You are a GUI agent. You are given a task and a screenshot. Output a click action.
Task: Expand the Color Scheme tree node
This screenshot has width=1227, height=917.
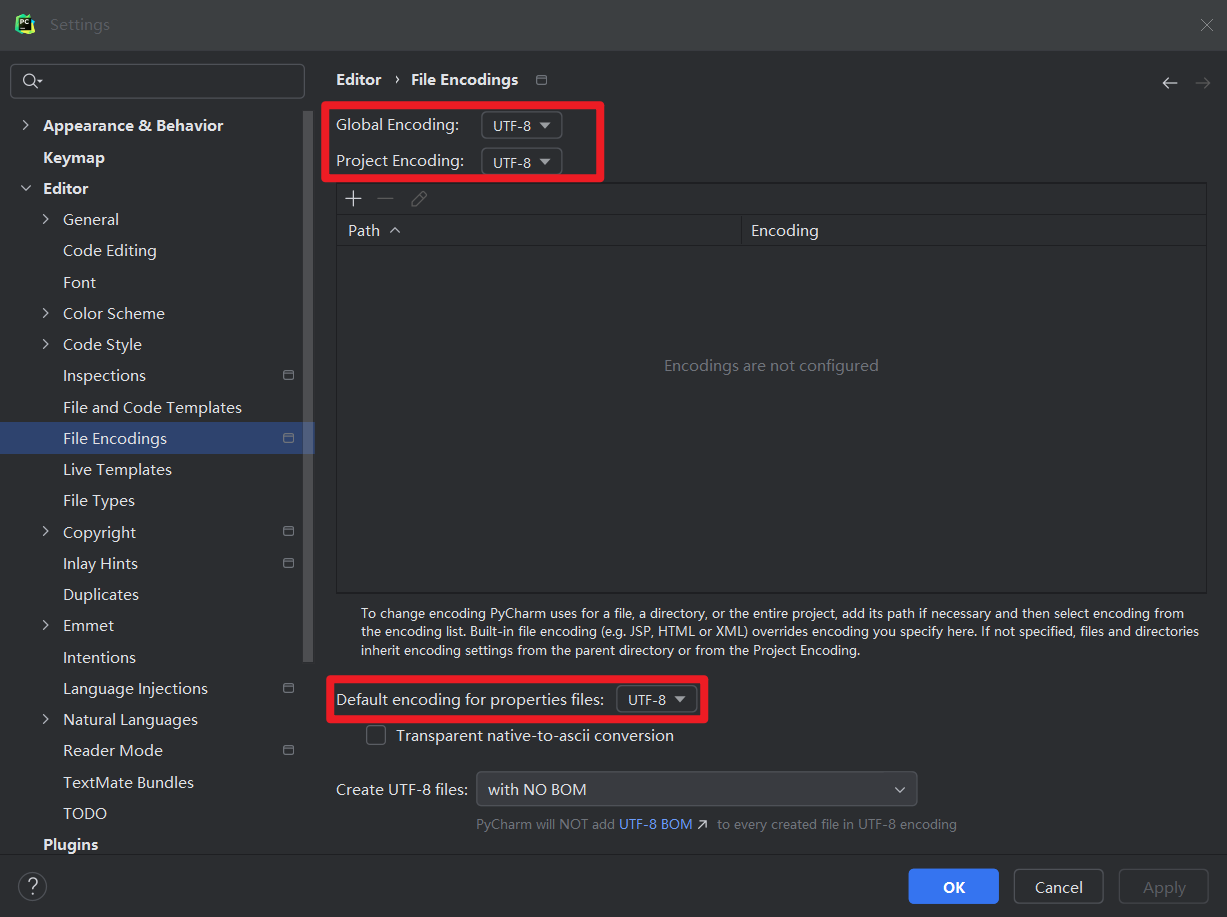pos(46,314)
